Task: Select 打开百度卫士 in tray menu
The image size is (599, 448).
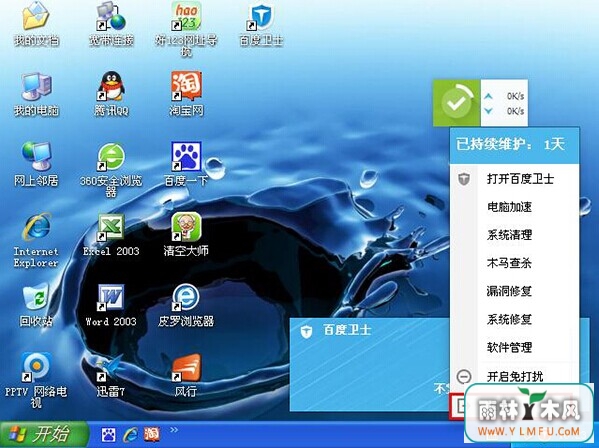Action: (514, 179)
